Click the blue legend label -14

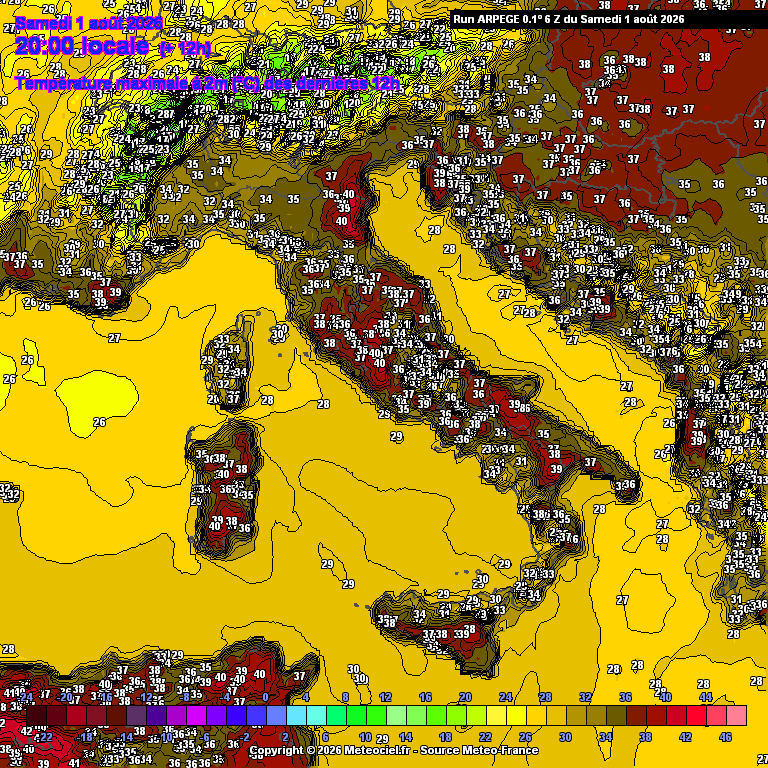[x=125, y=737]
